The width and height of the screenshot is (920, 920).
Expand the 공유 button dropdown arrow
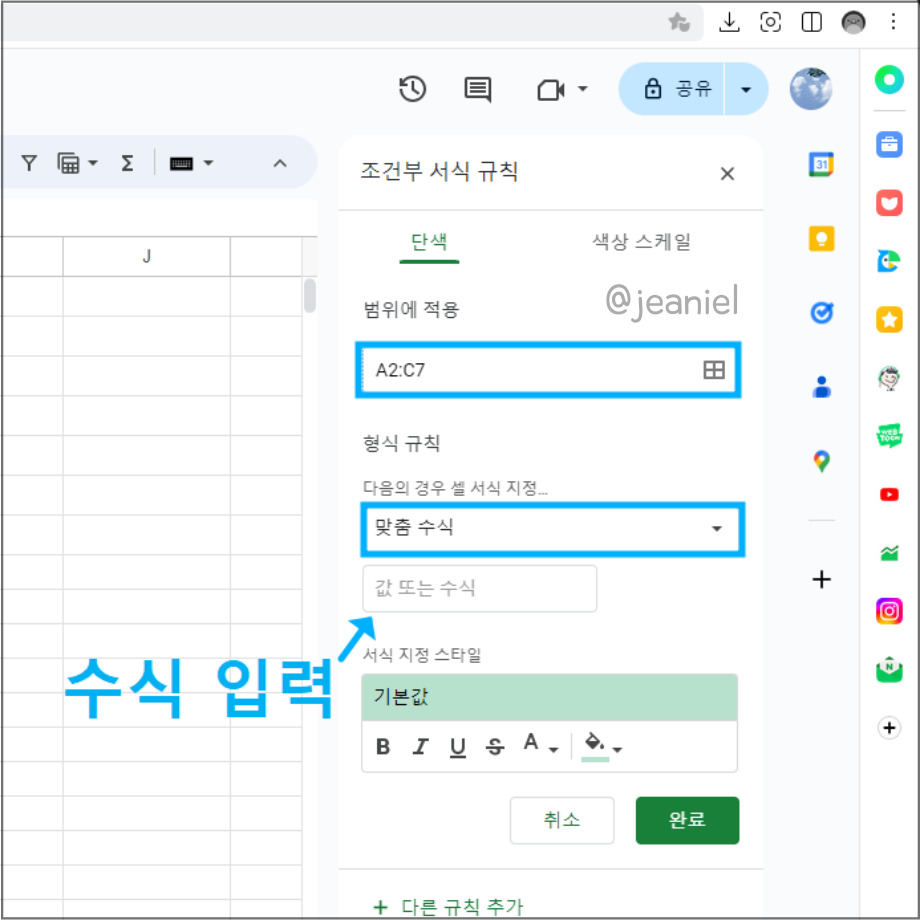(x=746, y=89)
